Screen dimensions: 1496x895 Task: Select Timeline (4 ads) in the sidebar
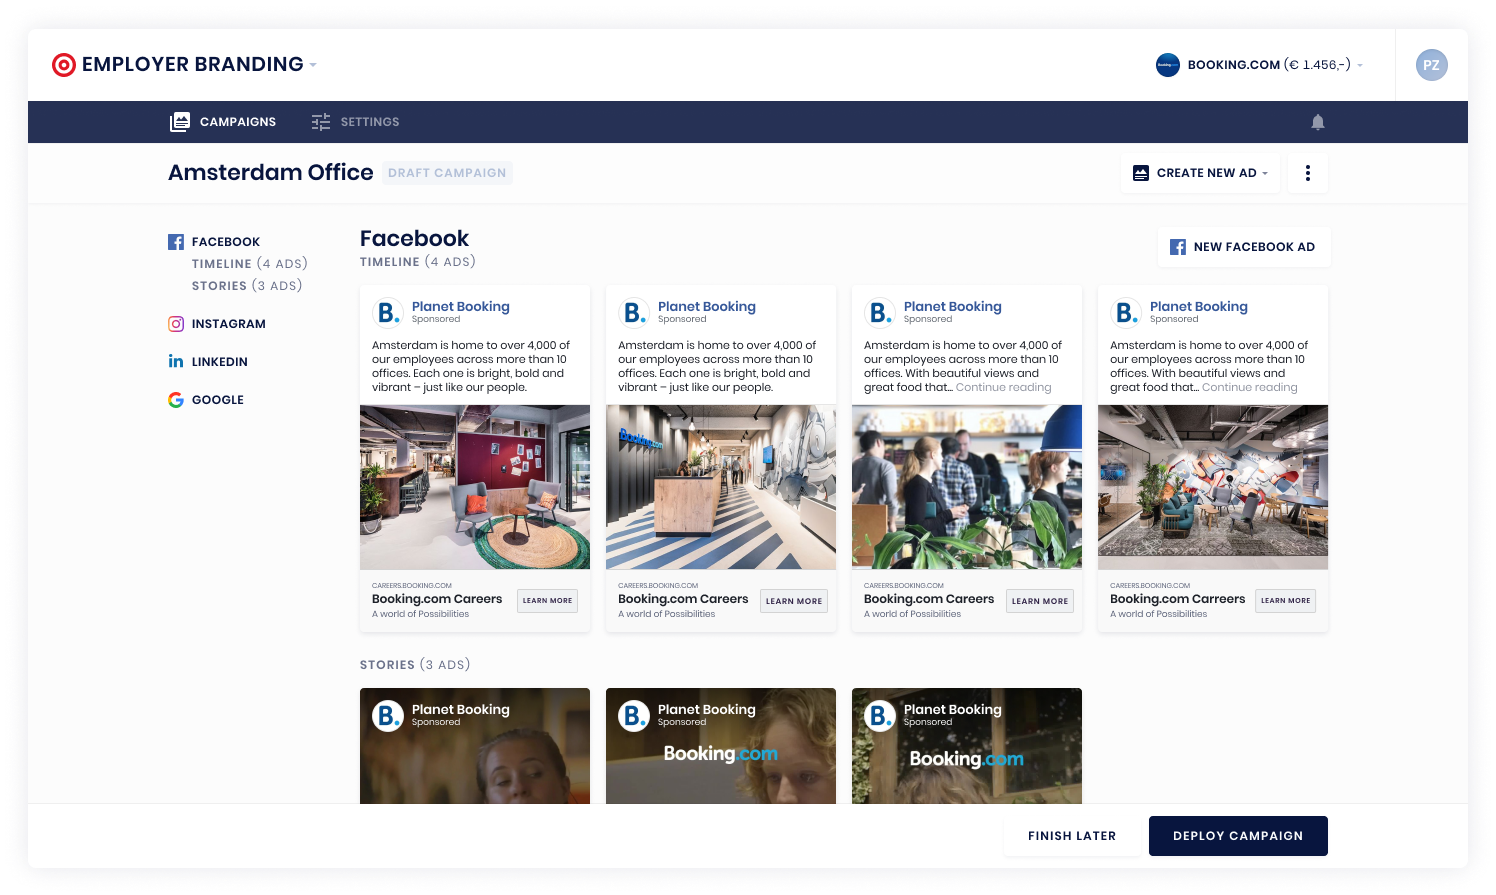coord(250,264)
